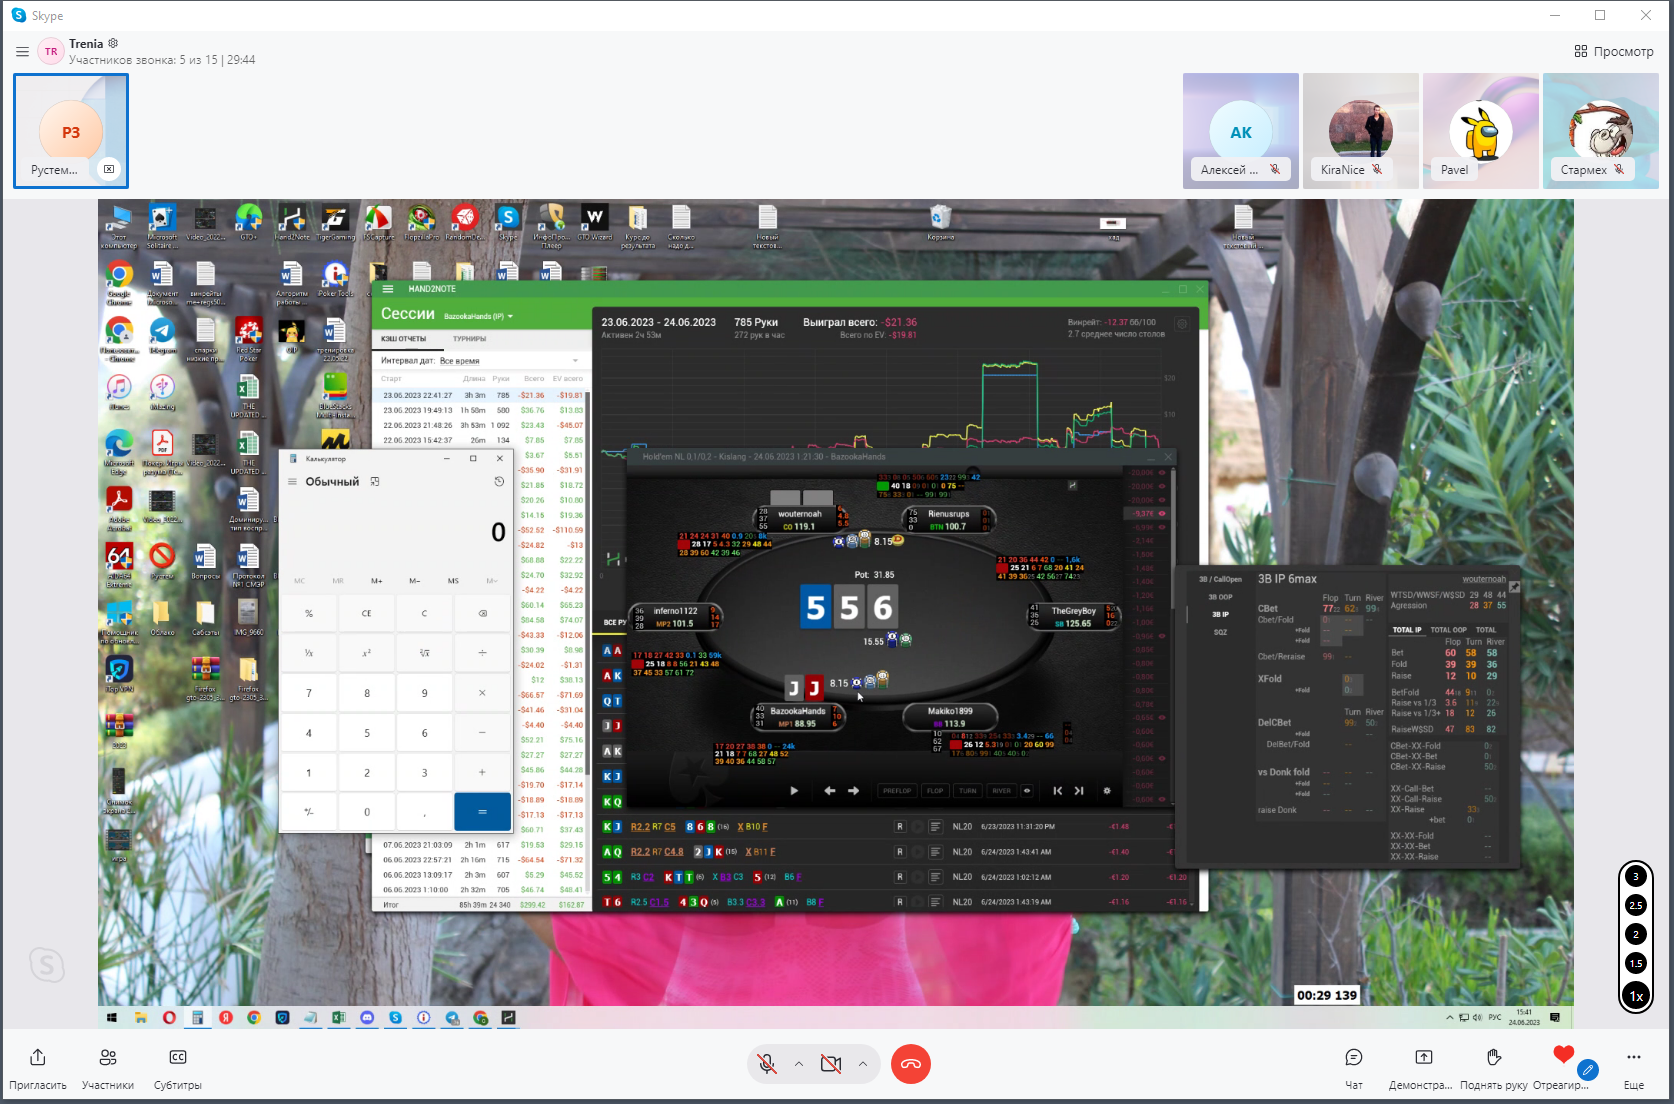
Task: Open Red Star Poker desktop icon
Action: pyautogui.click(x=248, y=338)
